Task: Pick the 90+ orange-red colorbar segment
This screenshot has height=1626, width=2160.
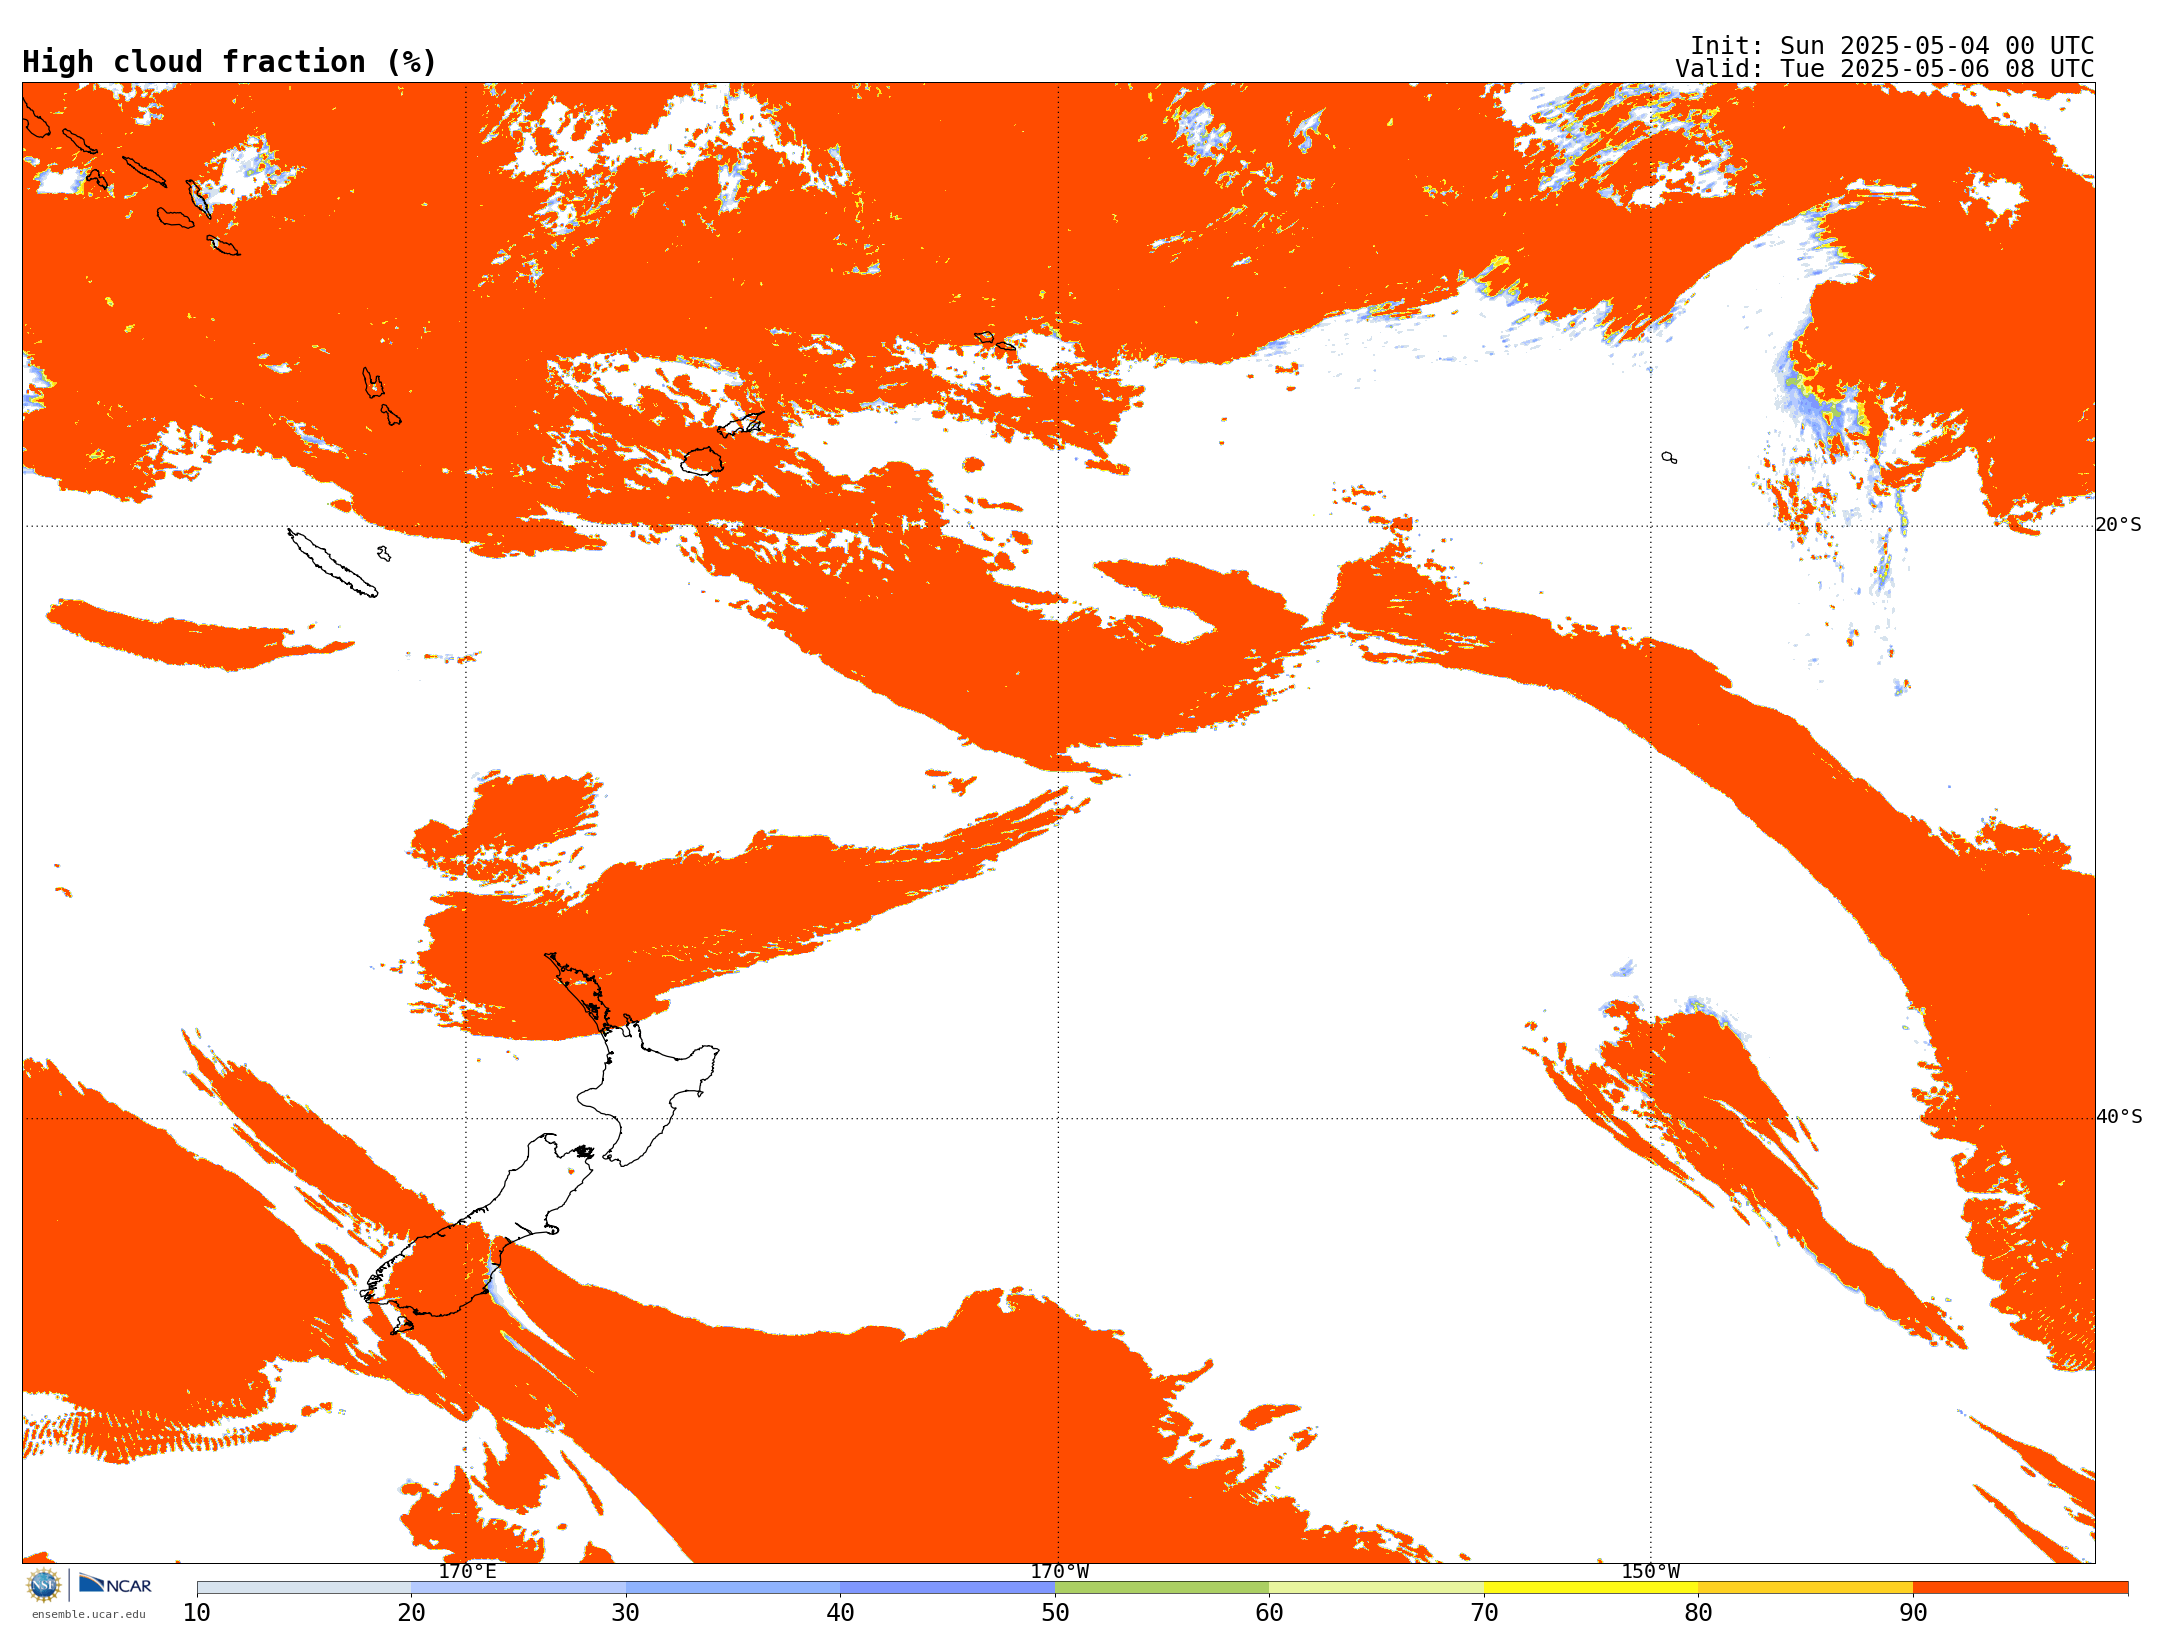Action: point(2020,1587)
